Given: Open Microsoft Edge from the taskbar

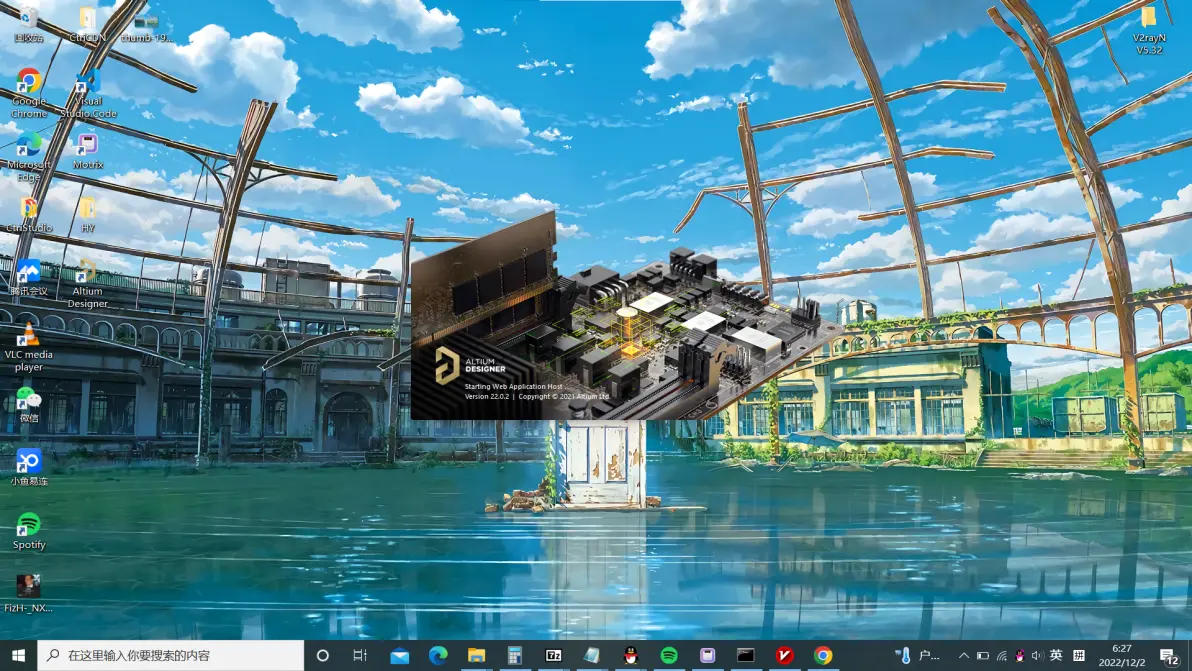Looking at the screenshot, I should (438, 655).
